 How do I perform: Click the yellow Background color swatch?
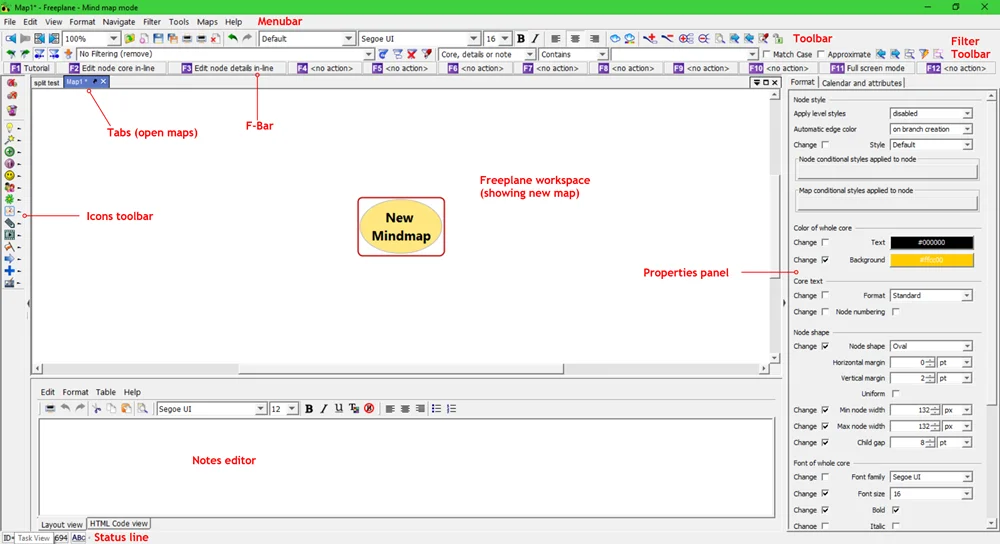932,260
